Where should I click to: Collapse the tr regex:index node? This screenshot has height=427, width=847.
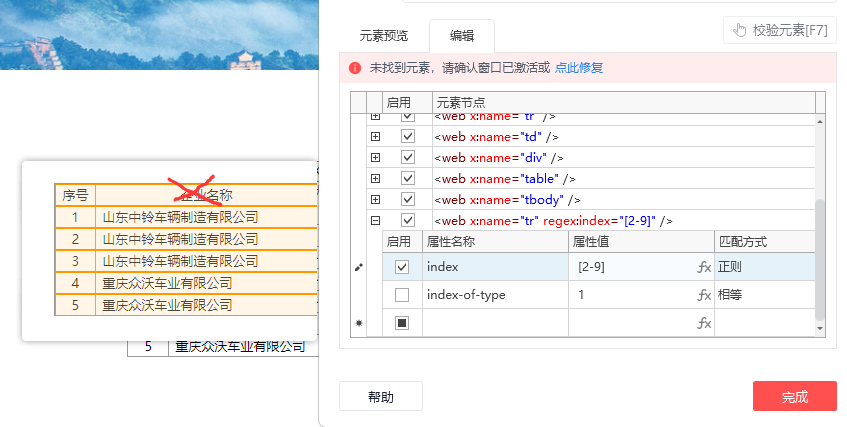click(x=375, y=221)
